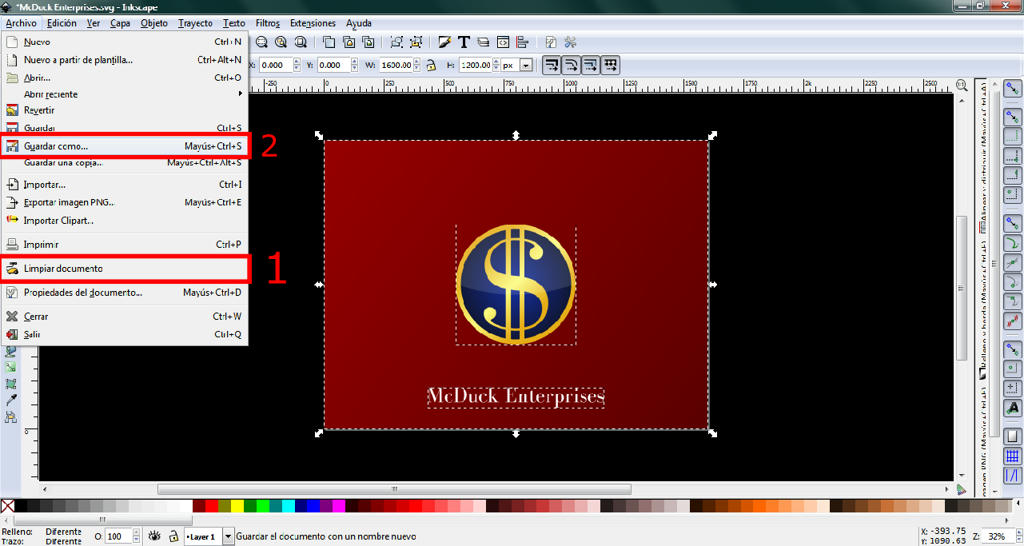Click the Group objects toolbar icon
The image size is (1024, 546).
(396, 42)
